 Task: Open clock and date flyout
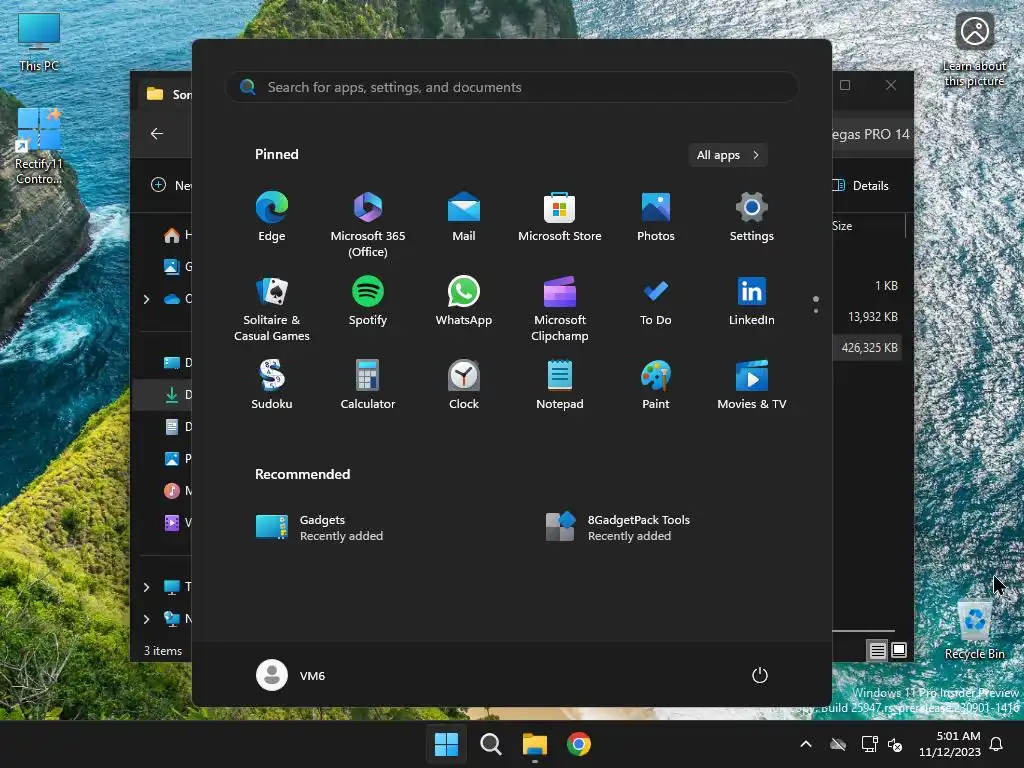point(950,744)
